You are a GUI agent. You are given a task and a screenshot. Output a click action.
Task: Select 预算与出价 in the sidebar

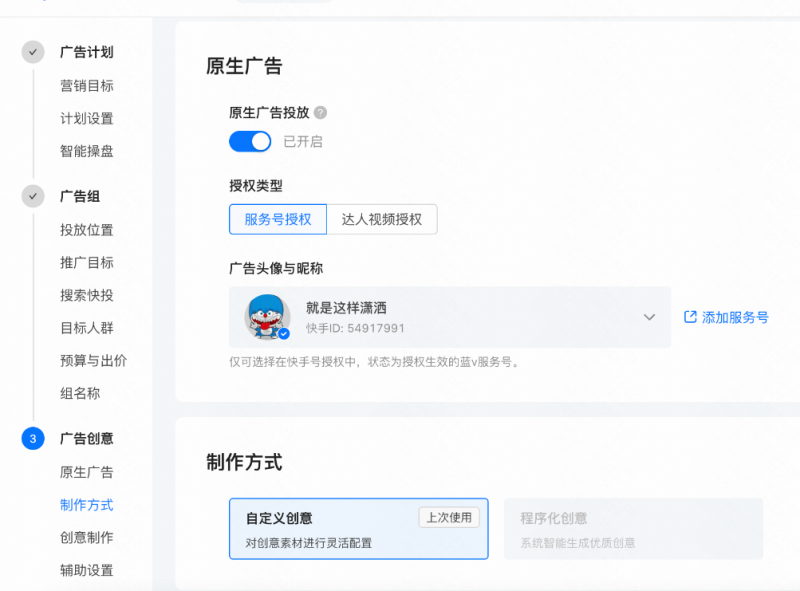click(96, 361)
